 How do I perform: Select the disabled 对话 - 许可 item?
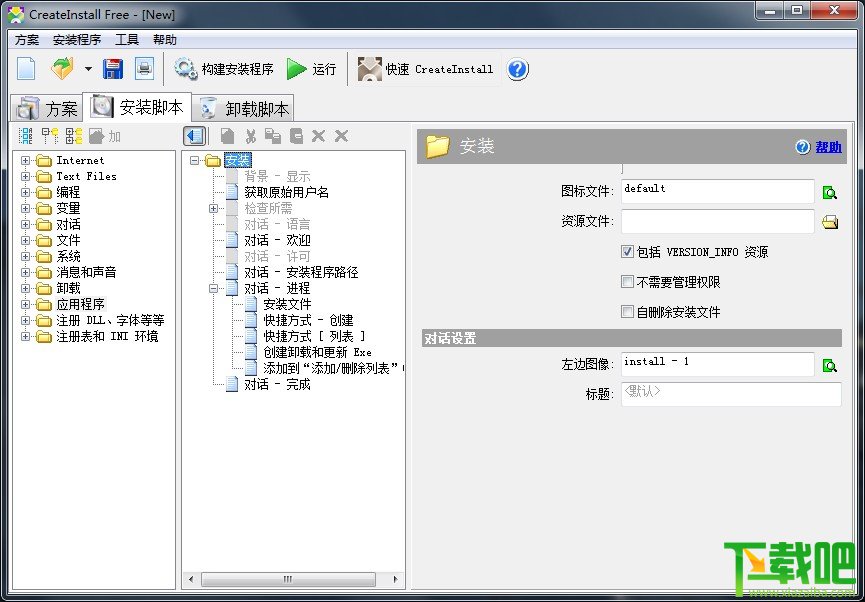(x=277, y=257)
